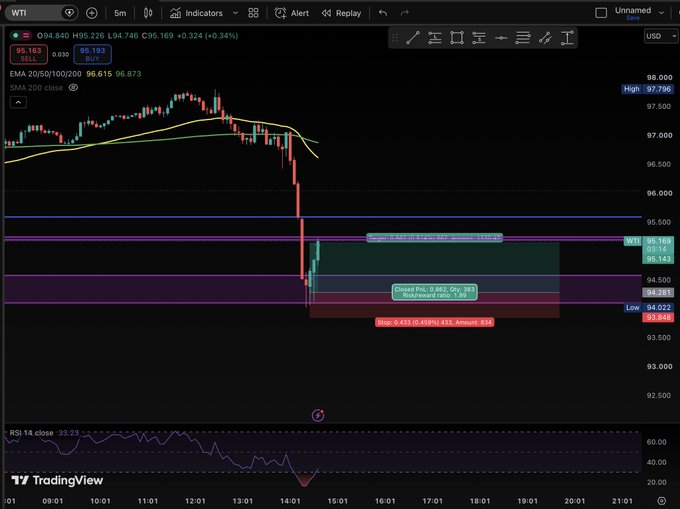Click the layout square icon beside Unnamed

[x=601, y=13]
